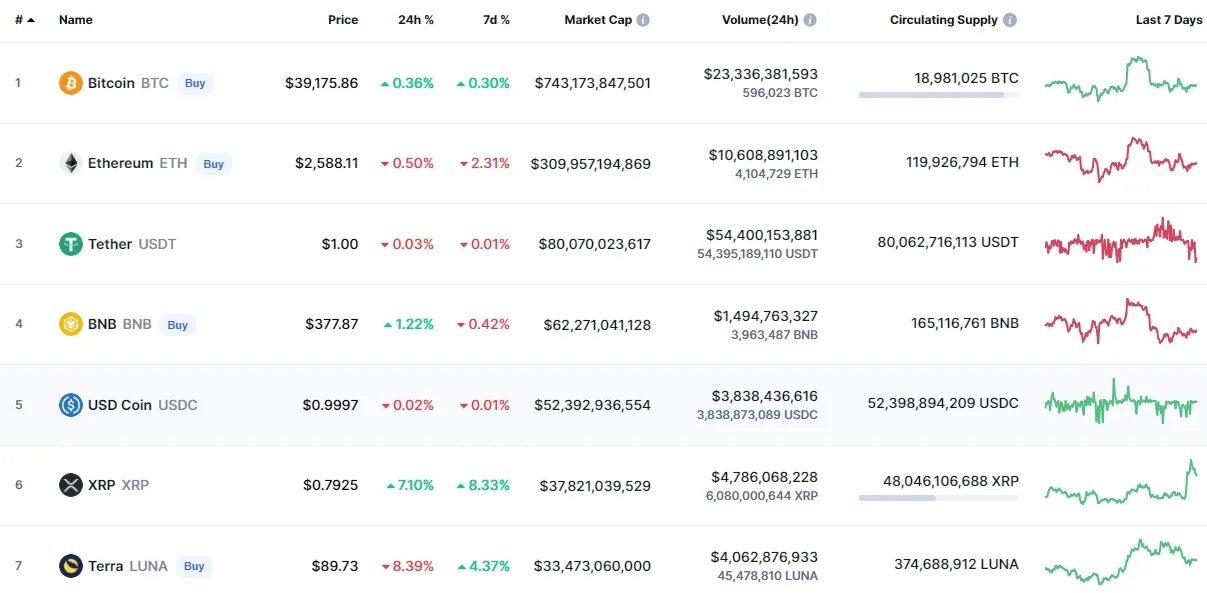Click BNB price $377.87
This screenshot has width=1207, height=593.
(x=332, y=324)
